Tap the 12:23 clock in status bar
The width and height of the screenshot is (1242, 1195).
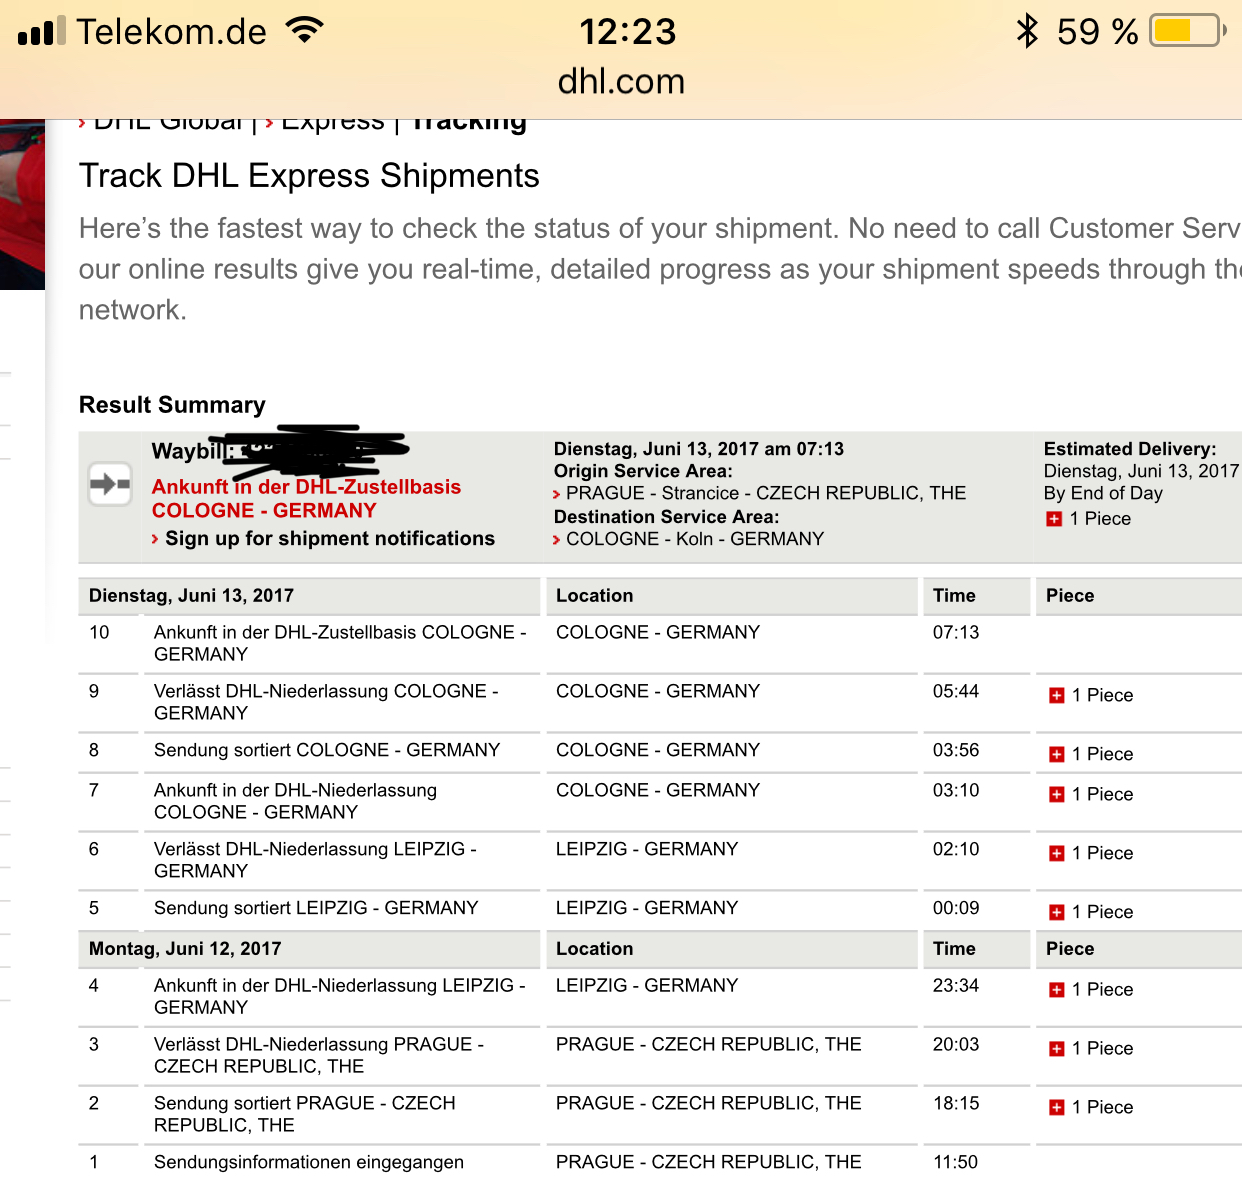(628, 32)
